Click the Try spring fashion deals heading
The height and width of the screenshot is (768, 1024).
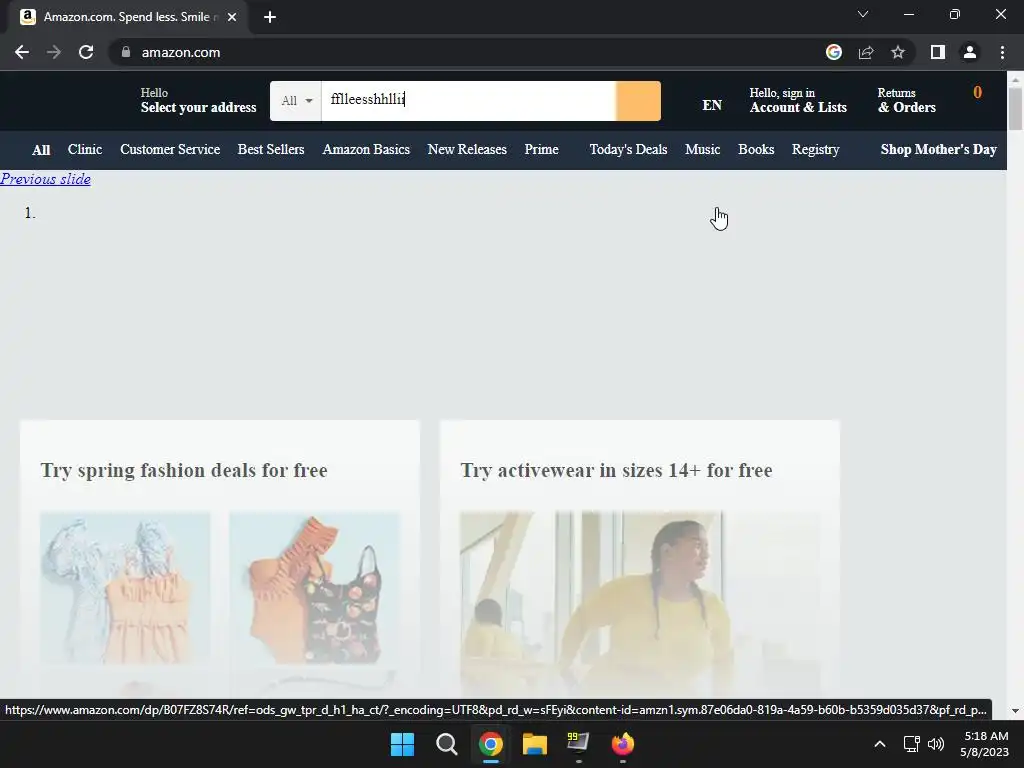(x=184, y=470)
